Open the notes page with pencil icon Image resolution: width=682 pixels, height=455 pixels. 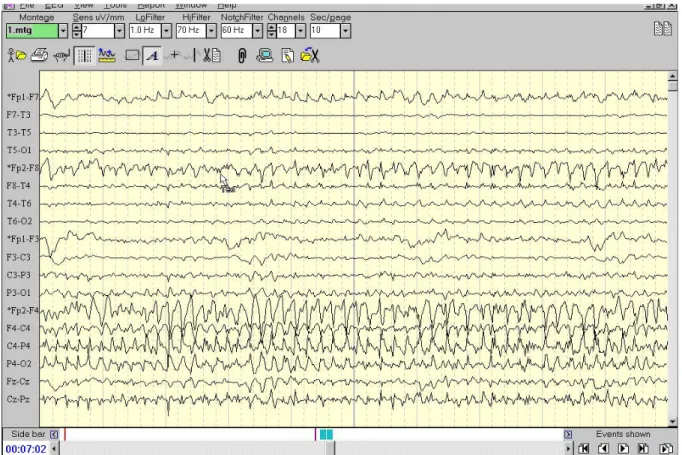click(x=288, y=56)
